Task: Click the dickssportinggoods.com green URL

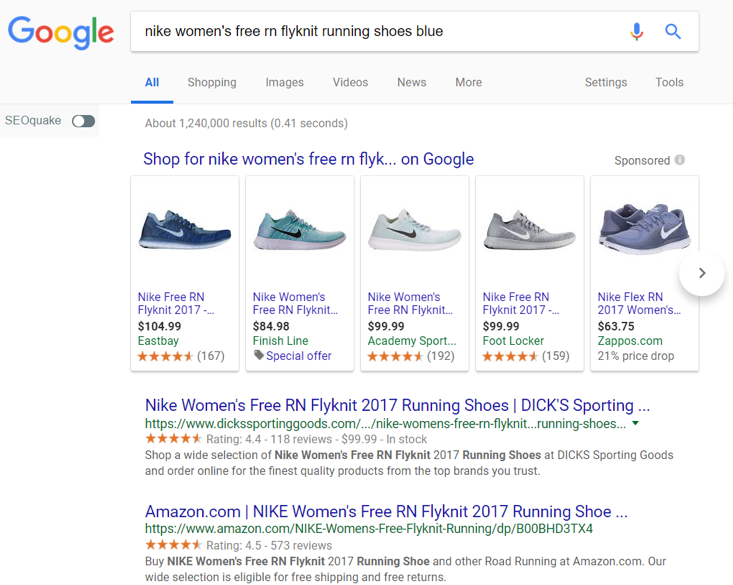Action: [385, 424]
